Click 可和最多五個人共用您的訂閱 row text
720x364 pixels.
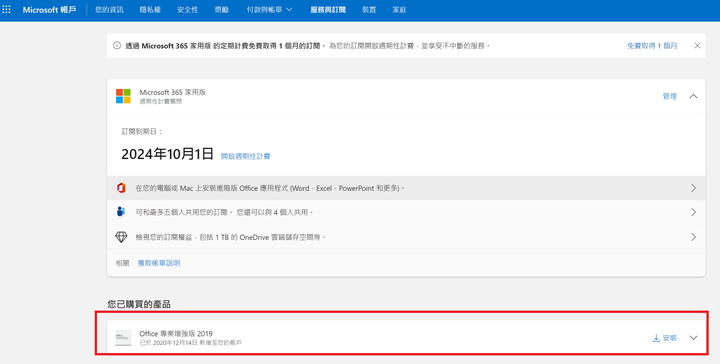click(x=224, y=212)
